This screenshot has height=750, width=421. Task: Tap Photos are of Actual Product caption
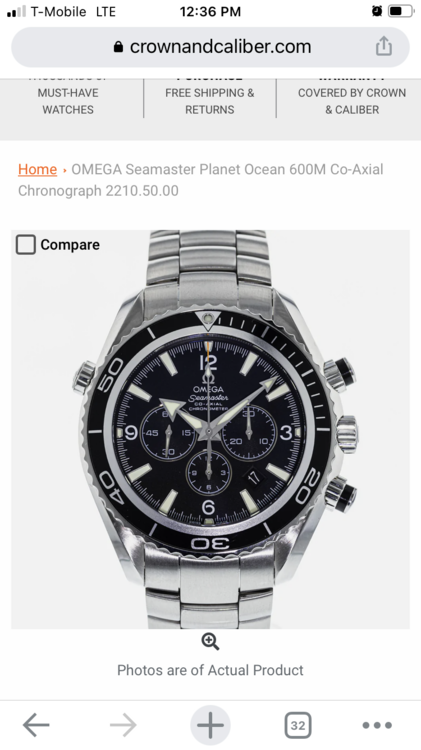[210, 670]
